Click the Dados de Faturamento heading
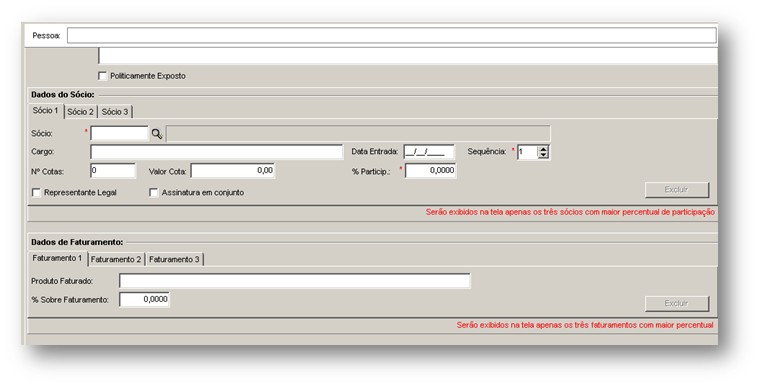760x387 pixels. pos(77,242)
